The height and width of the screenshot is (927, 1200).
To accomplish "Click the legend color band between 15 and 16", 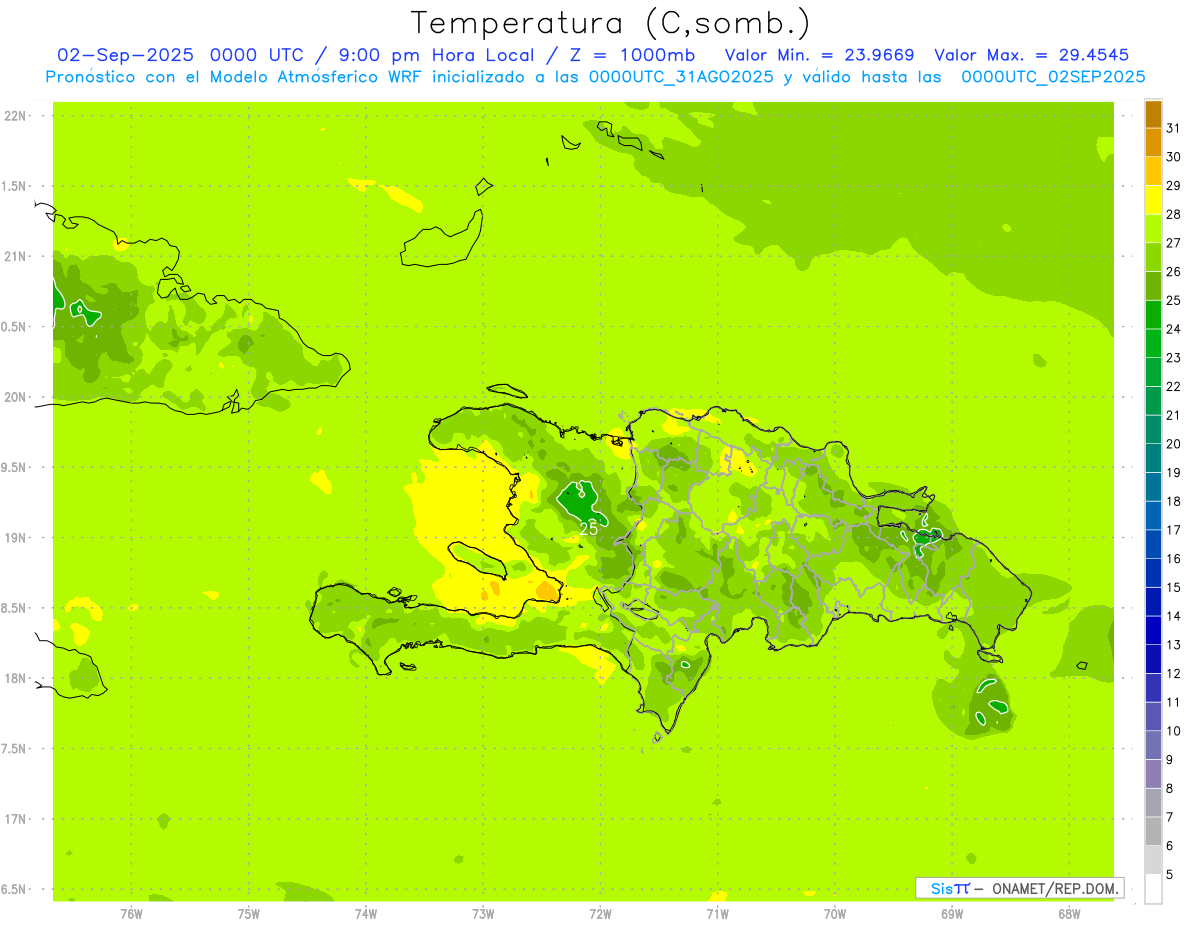I will point(1153,573).
